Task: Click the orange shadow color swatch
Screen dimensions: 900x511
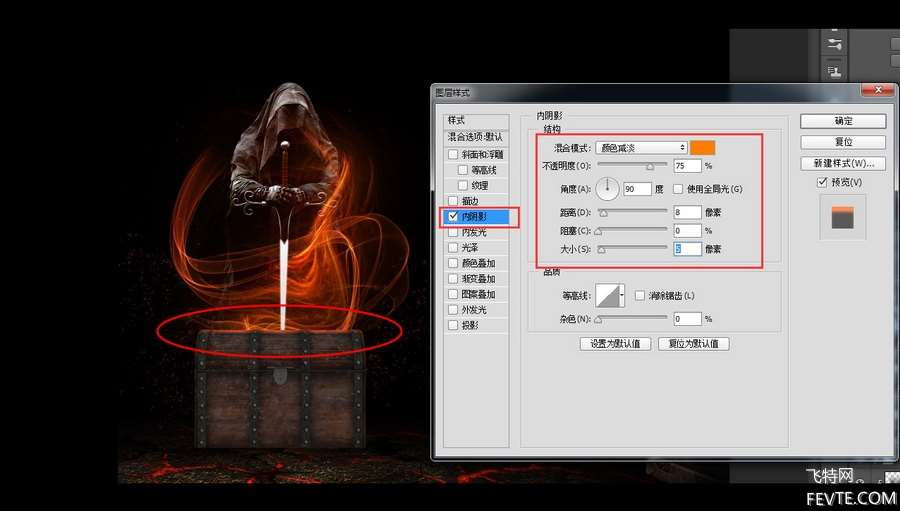Action: [703, 148]
